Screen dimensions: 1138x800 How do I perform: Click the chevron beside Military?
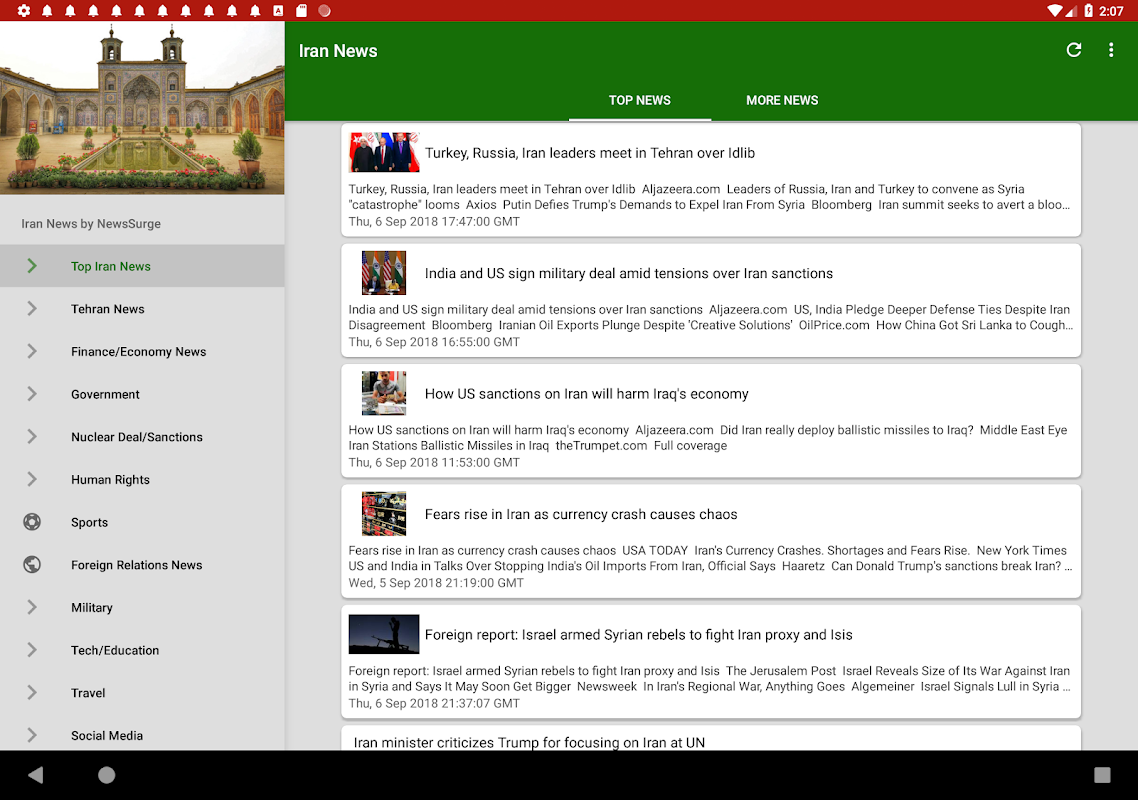(32, 607)
